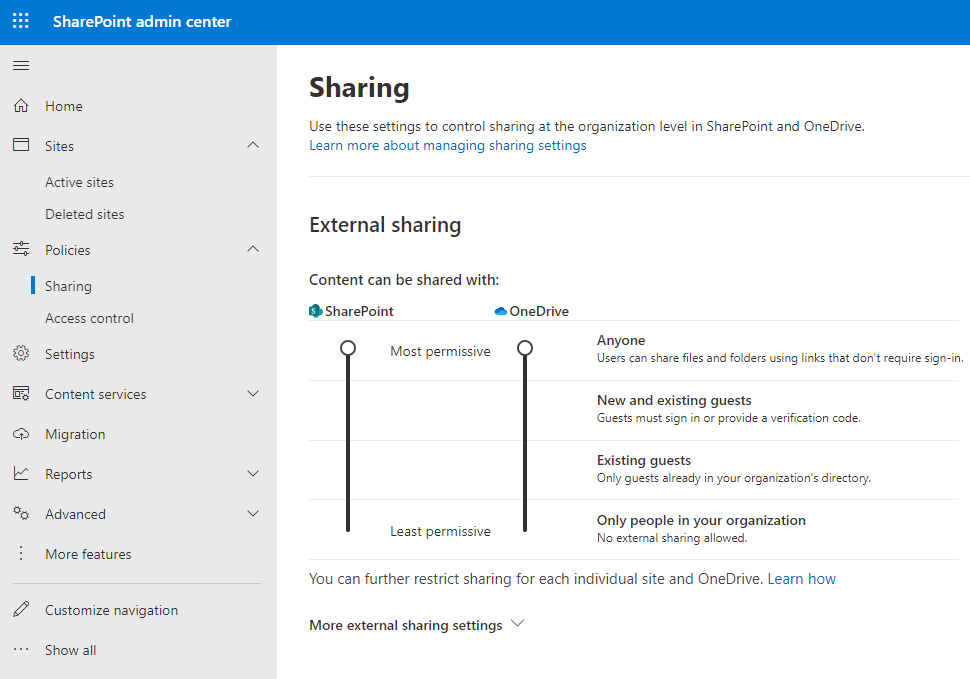
Task: Open the Learn how link
Action: [x=801, y=579]
